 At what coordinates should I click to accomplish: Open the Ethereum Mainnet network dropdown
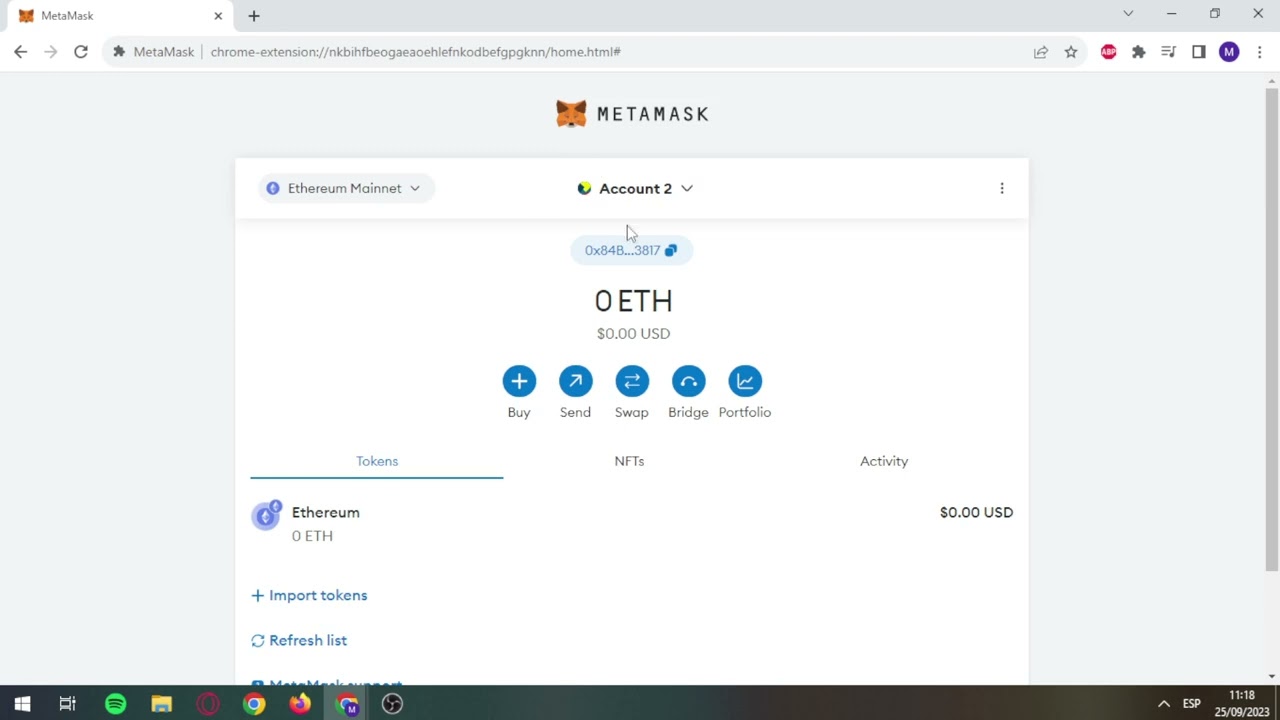pos(346,188)
